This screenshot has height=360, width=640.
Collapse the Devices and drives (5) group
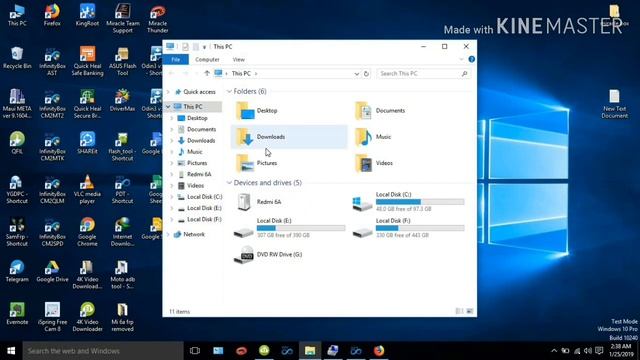(229, 183)
